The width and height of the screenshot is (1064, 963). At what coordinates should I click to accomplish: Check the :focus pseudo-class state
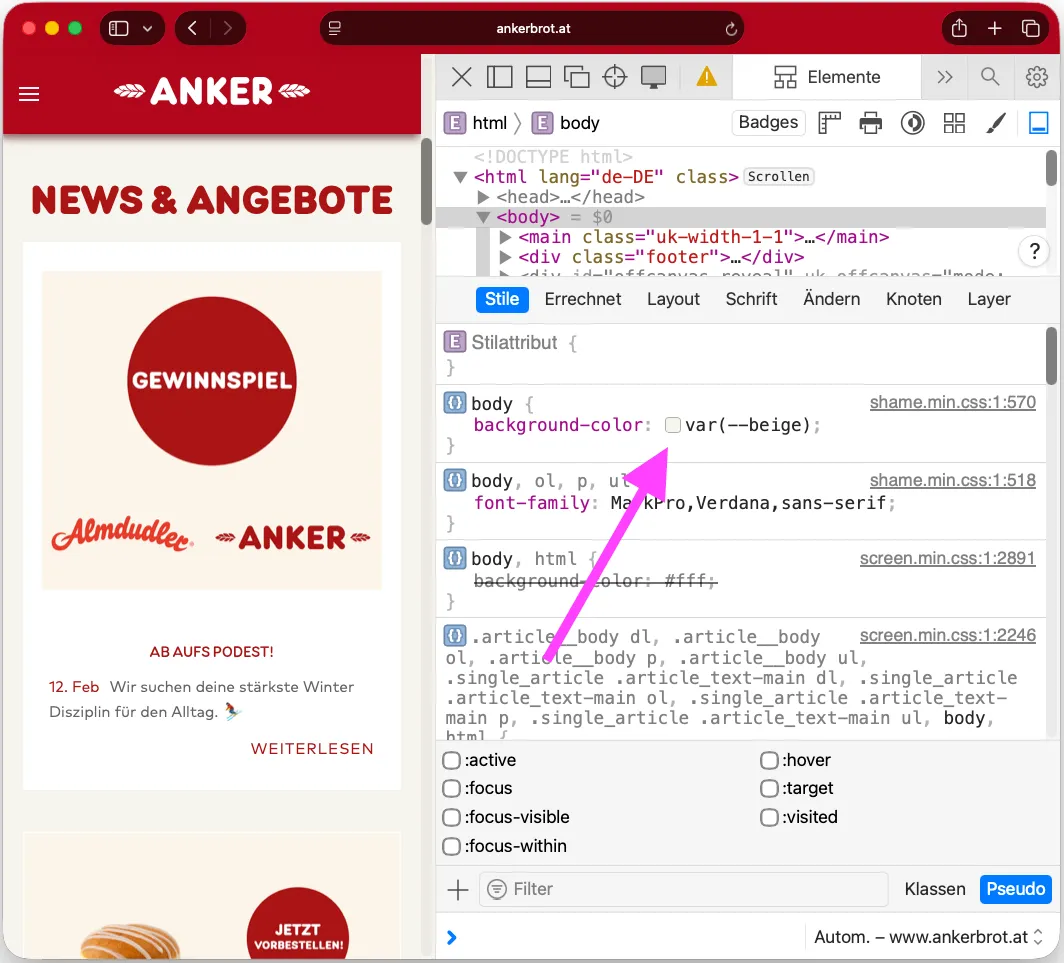pyautogui.click(x=451, y=788)
